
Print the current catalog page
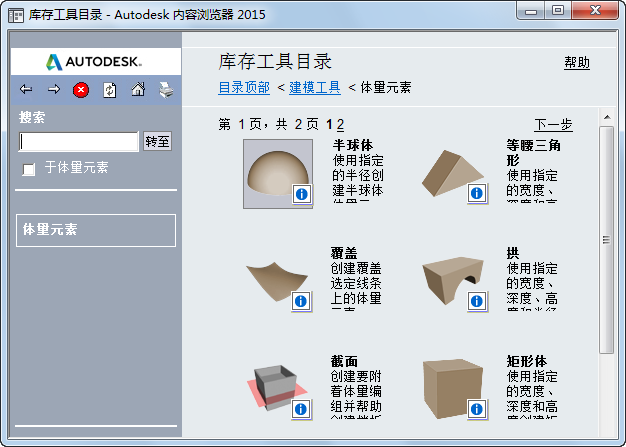coord(166,89)
